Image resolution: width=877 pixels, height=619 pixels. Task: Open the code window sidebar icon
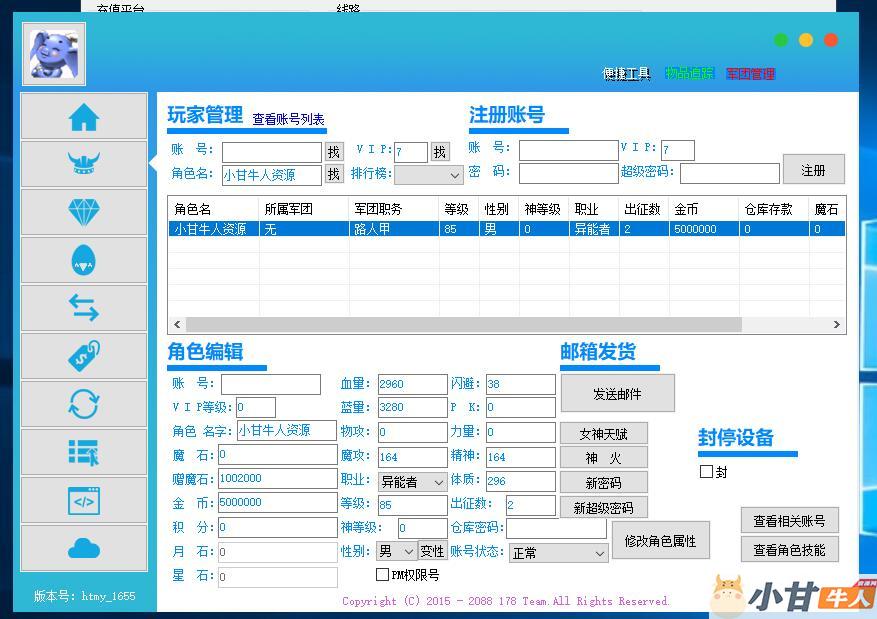click(x=84, y=500)
